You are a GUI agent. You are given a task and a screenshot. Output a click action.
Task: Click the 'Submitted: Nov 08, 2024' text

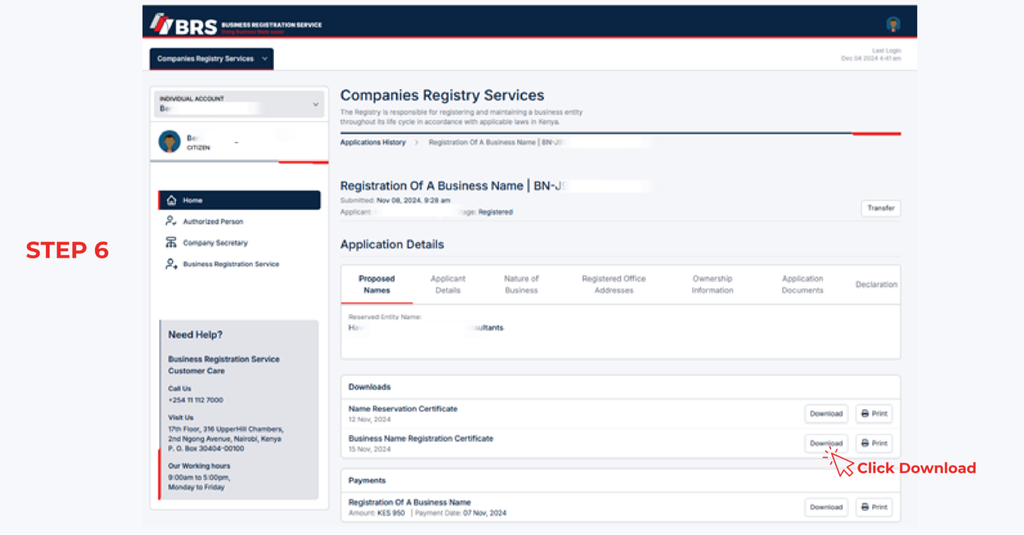click(x=395, y=201)
